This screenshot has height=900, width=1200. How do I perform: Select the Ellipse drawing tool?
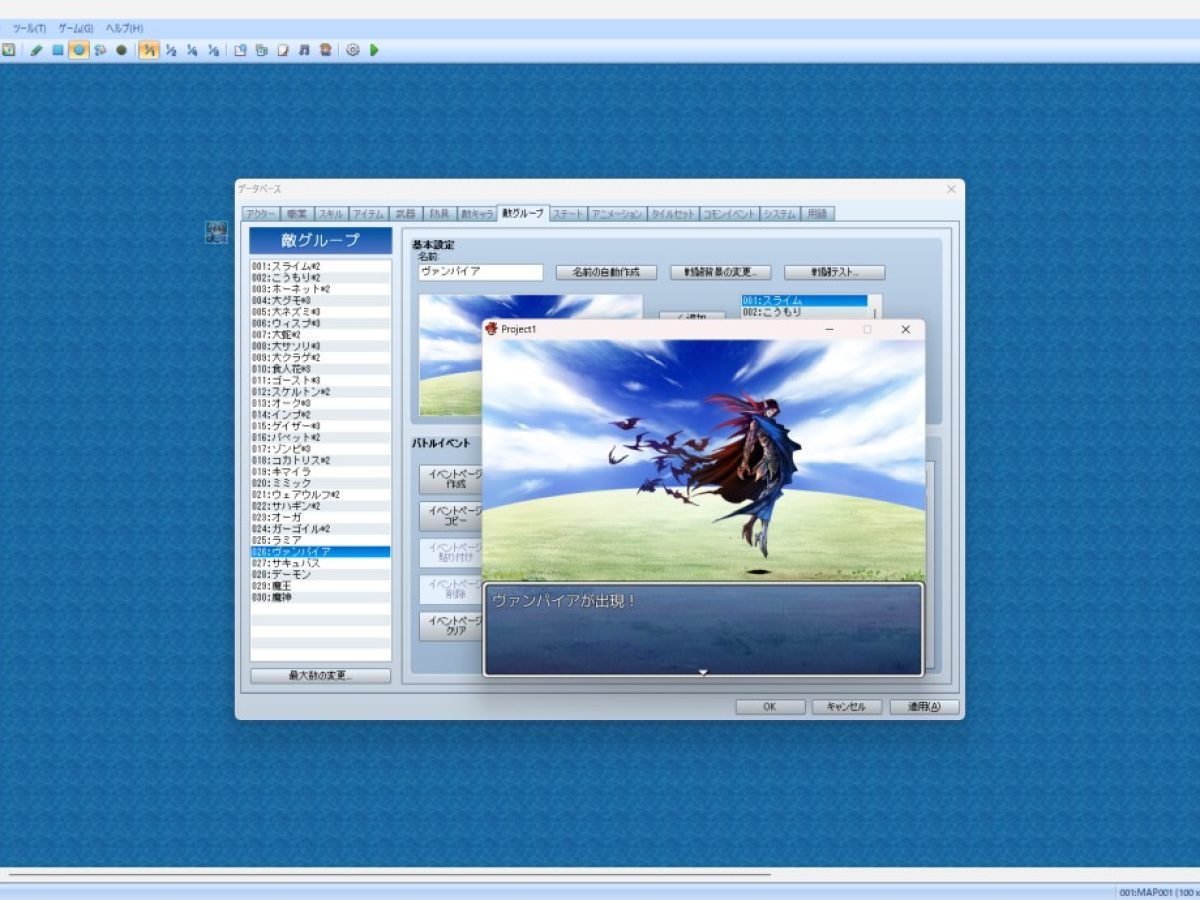[x=77, y=49]
